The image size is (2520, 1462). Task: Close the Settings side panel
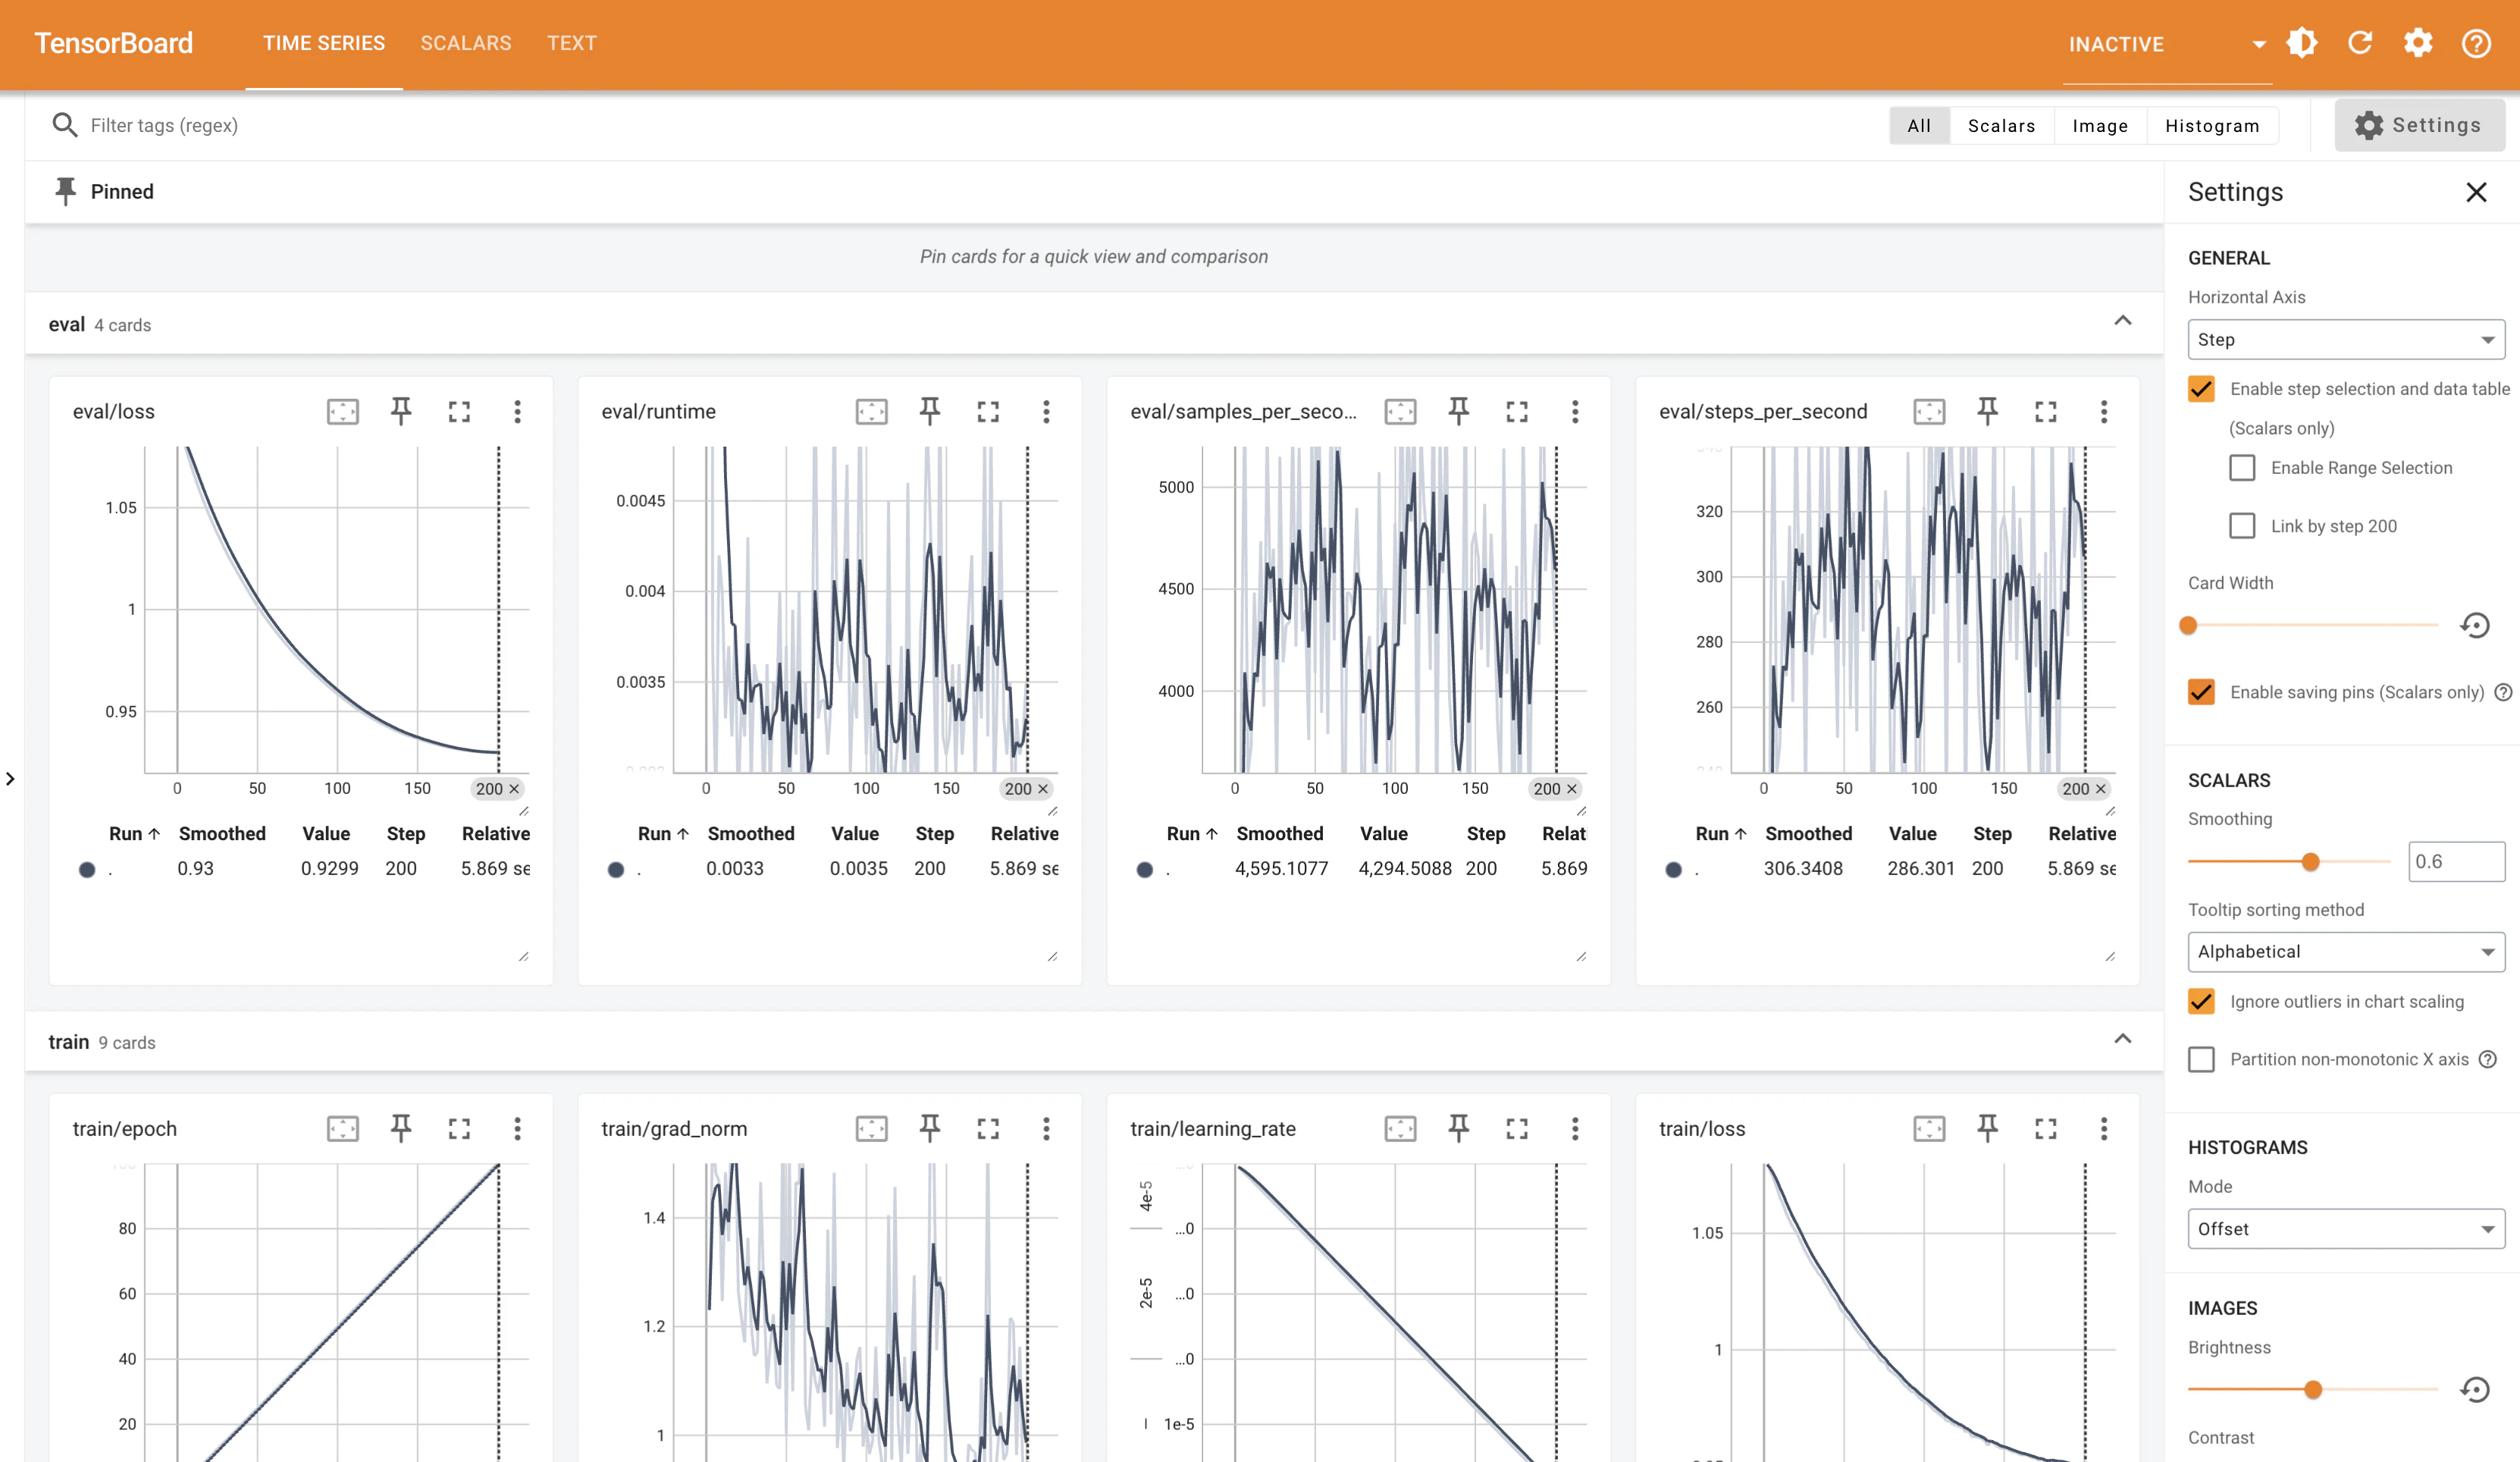pos(2476,192)
